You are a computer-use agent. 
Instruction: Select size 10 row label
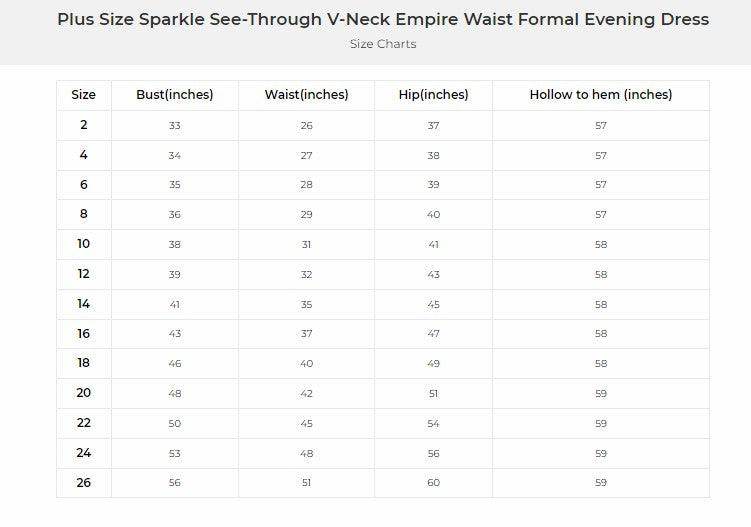84,244
